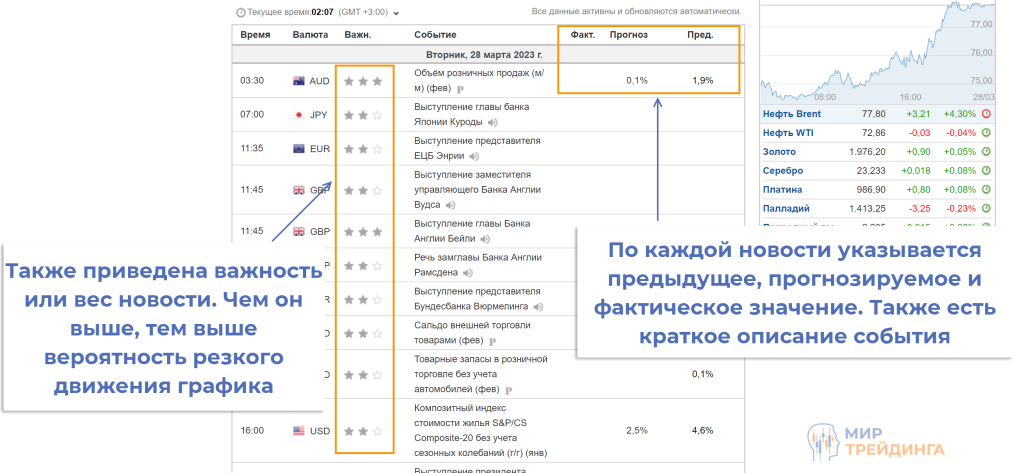
Task: Click the 1.976,20 price for Золото
Action: 867,152
